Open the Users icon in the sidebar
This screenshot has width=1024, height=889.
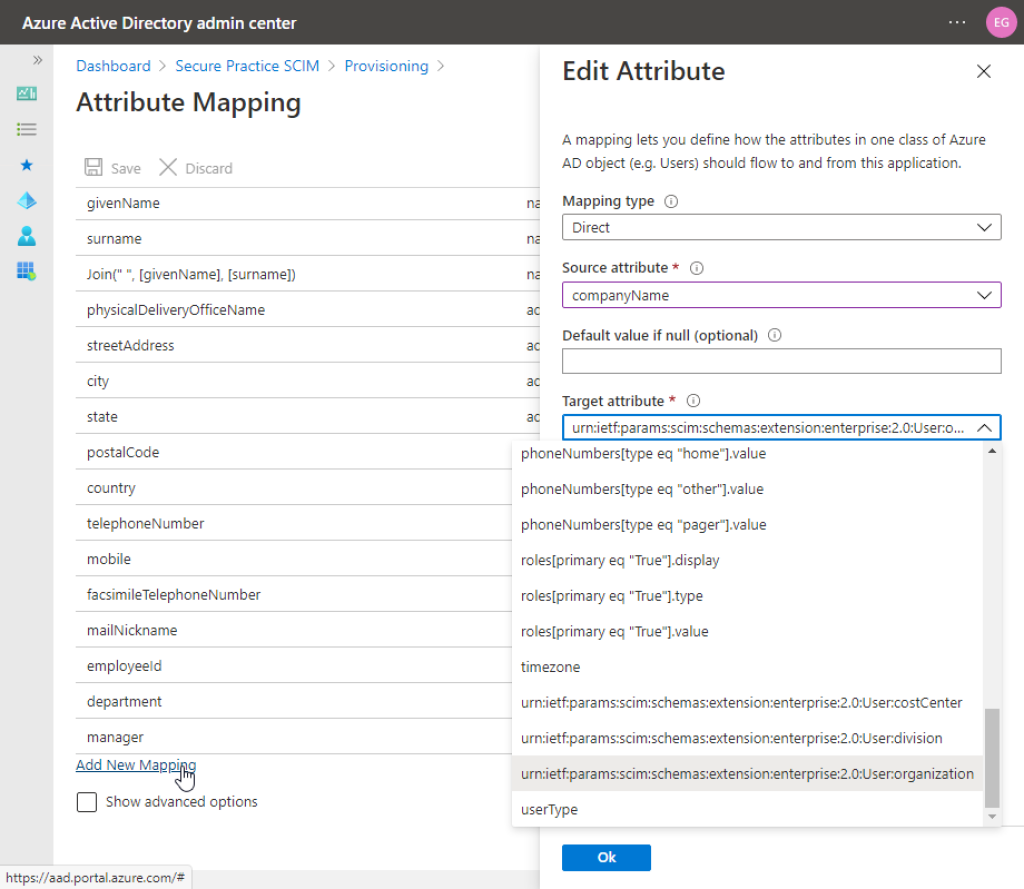point(26,236)
